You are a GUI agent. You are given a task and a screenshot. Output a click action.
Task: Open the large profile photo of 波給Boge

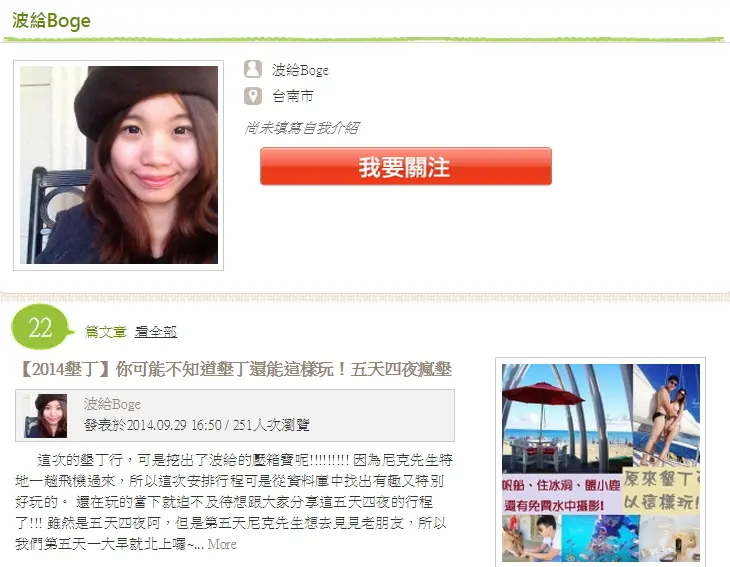pyautogui.click(x=119, y=165)
